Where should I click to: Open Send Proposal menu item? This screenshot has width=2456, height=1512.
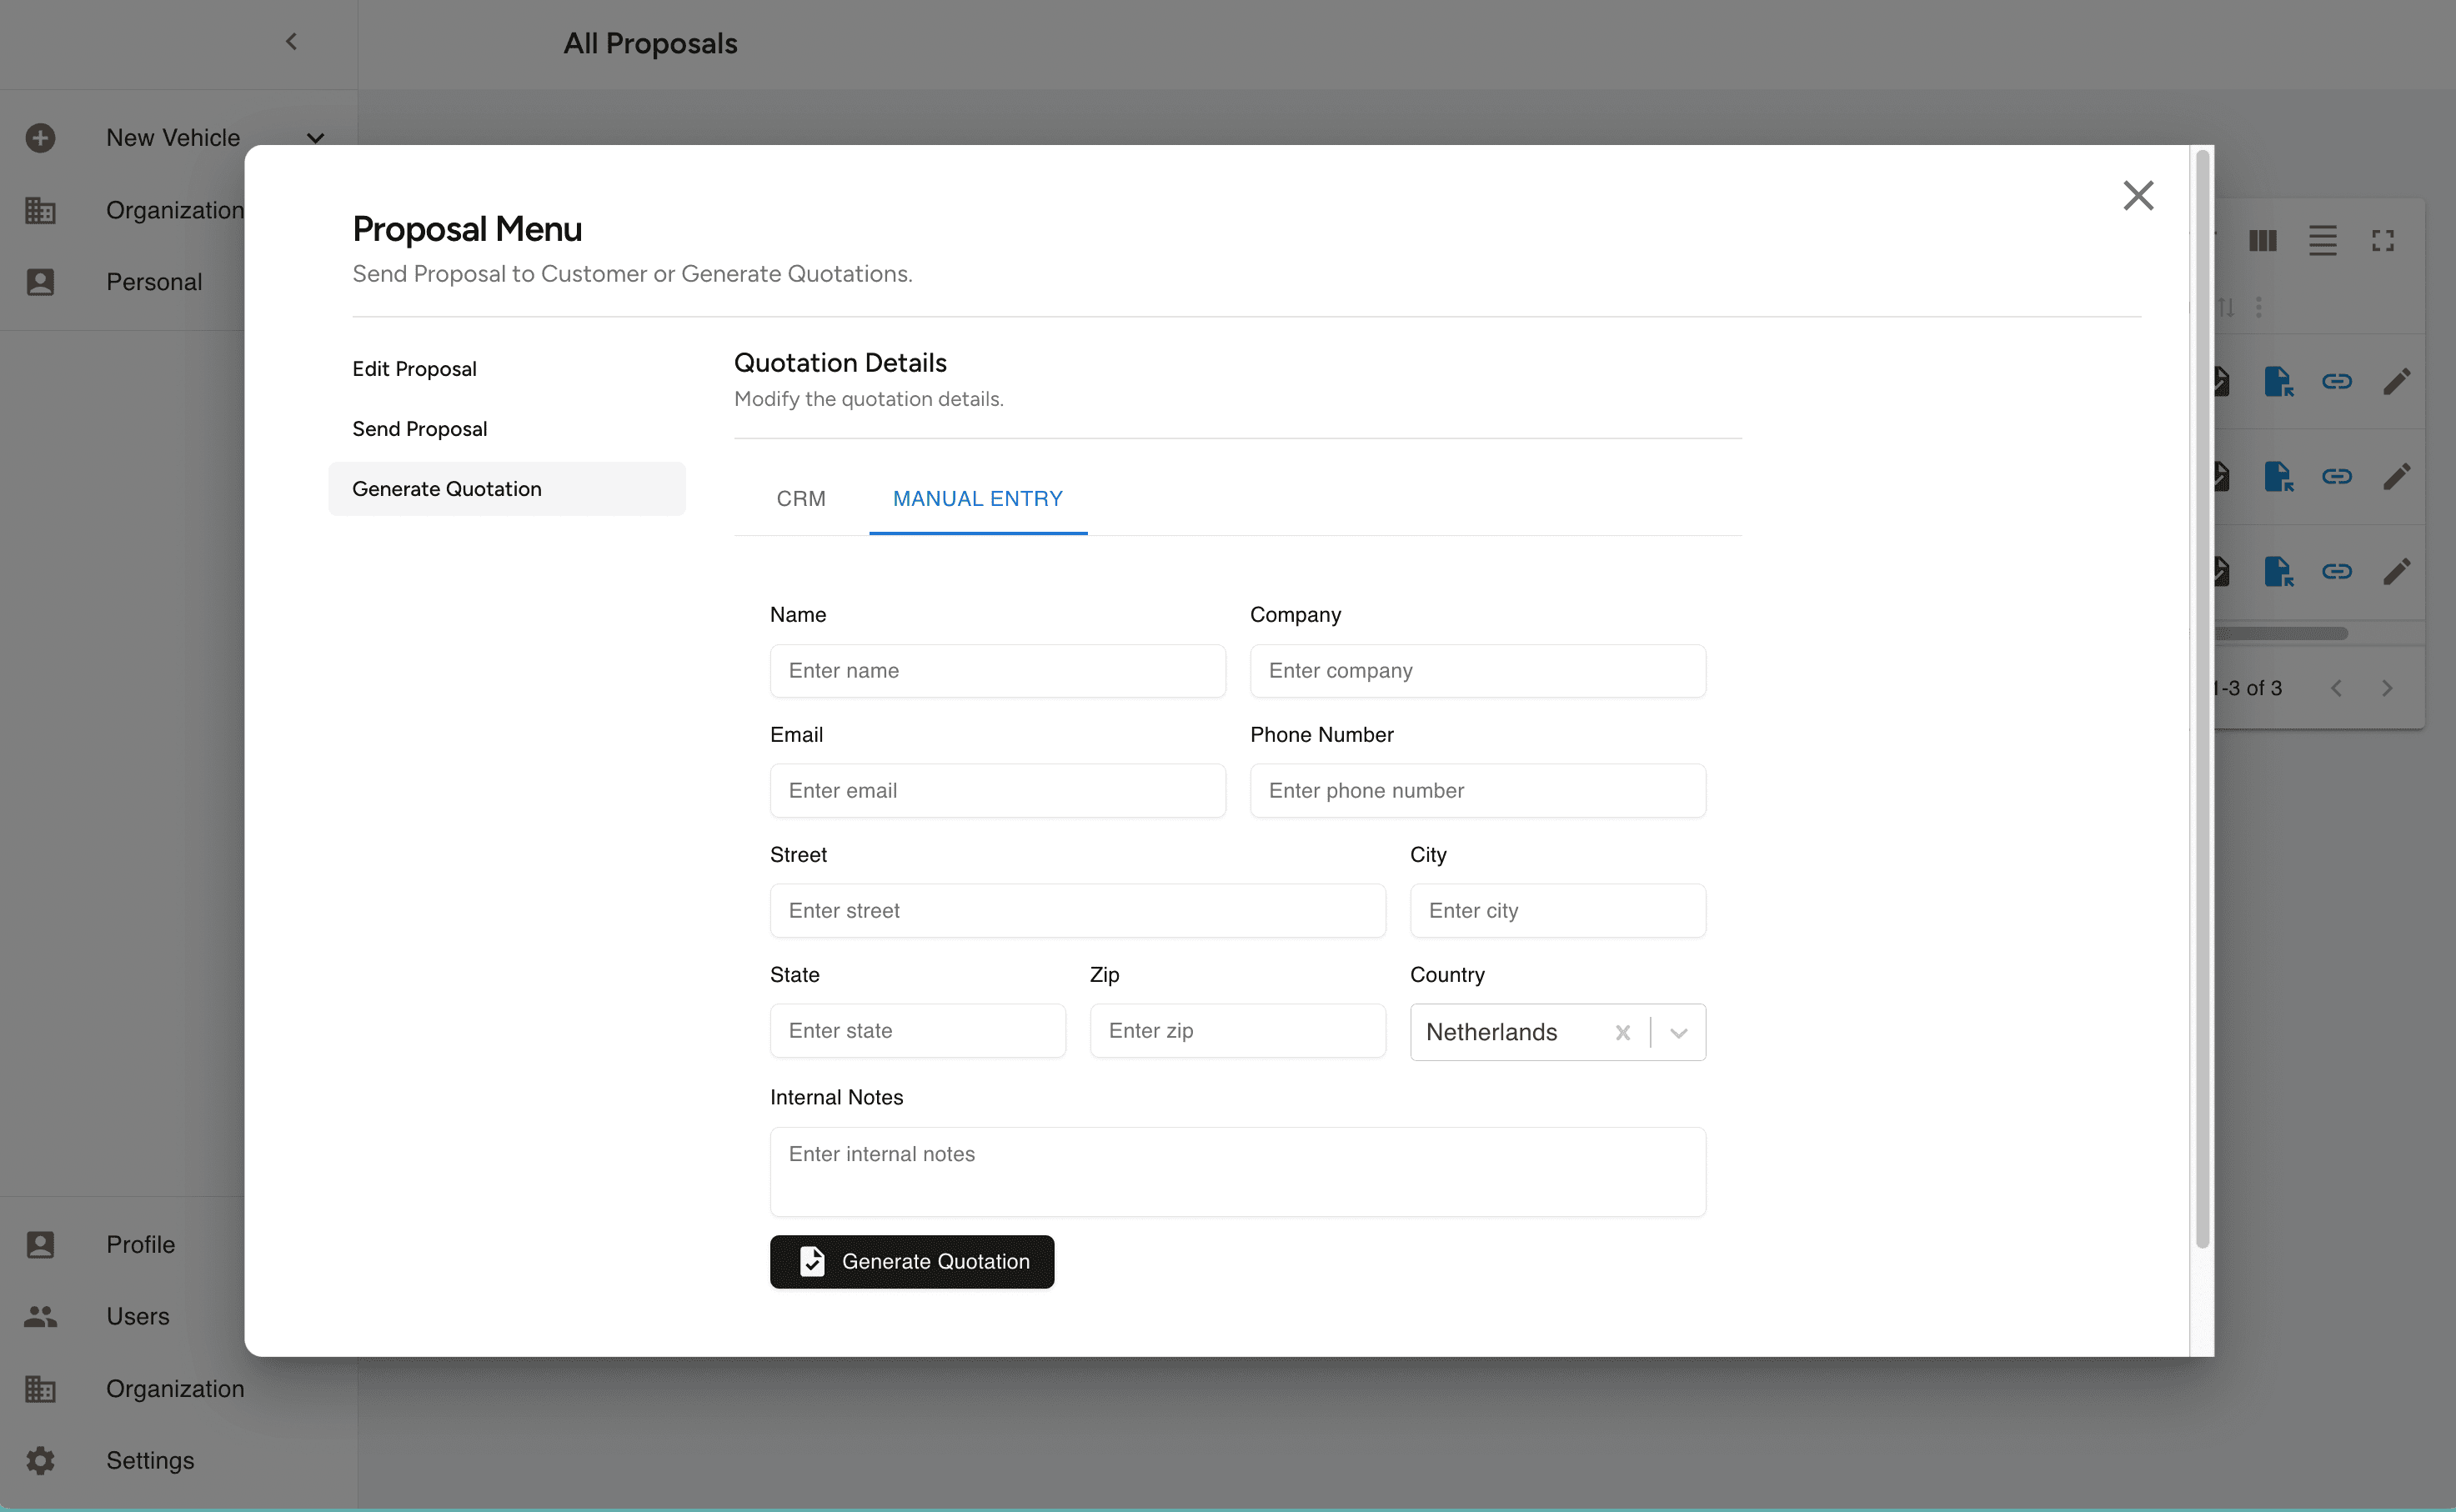(420, 429)
